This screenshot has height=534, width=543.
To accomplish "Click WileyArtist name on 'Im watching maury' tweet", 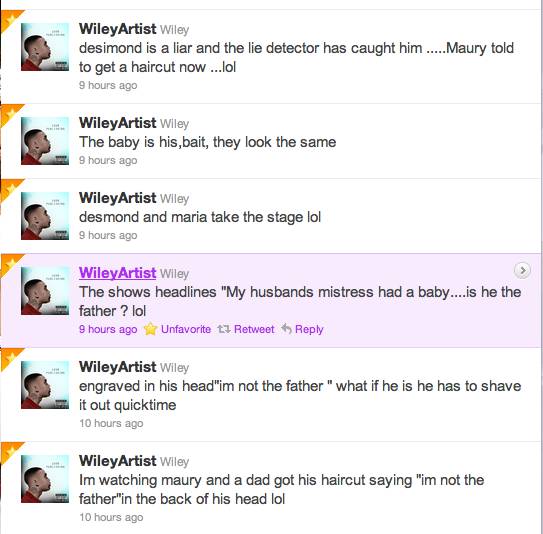I will (x=117, y=461).
